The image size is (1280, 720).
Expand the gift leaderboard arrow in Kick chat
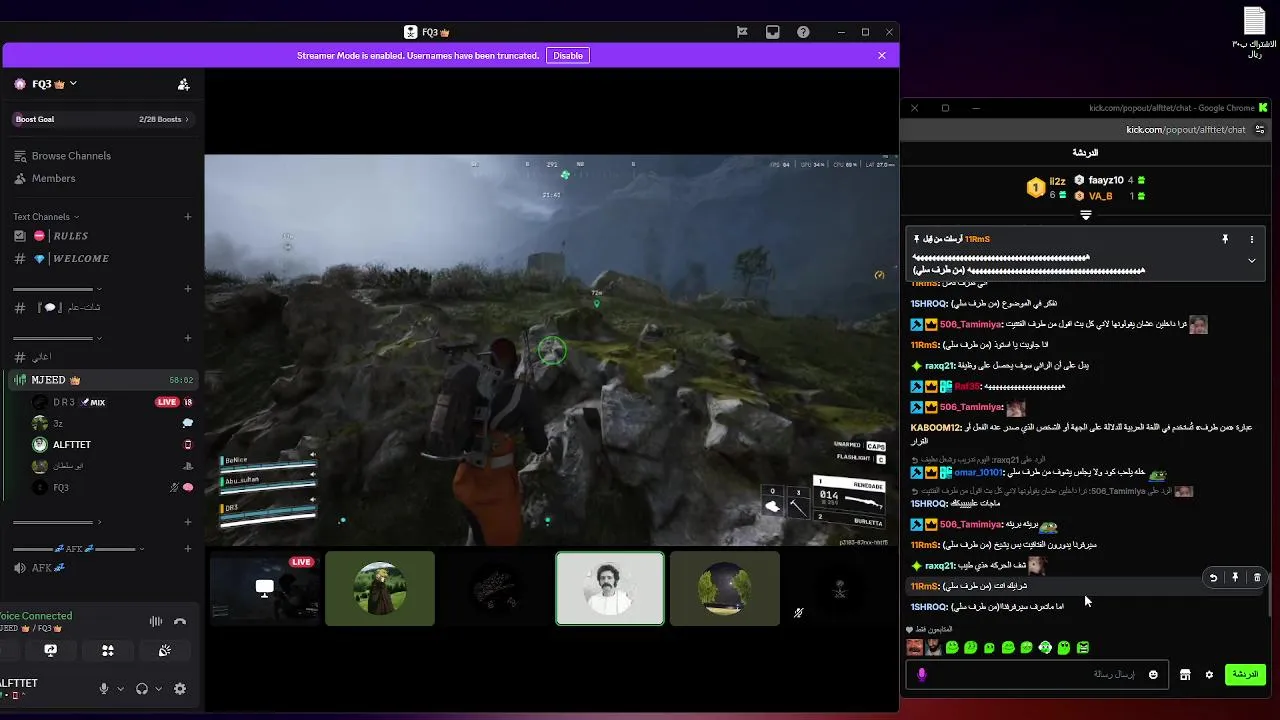[x=1086, y=214]
